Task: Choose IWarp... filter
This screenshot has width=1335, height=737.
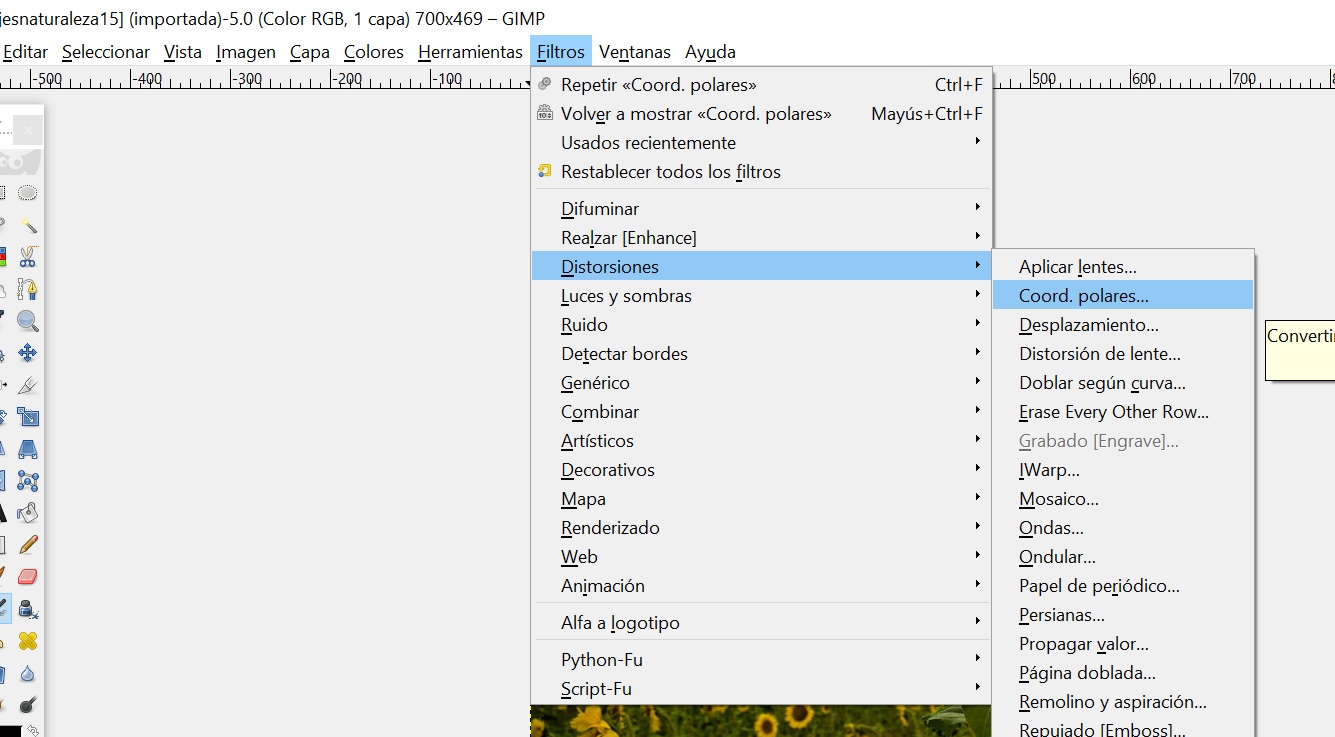Action: 1123,469
